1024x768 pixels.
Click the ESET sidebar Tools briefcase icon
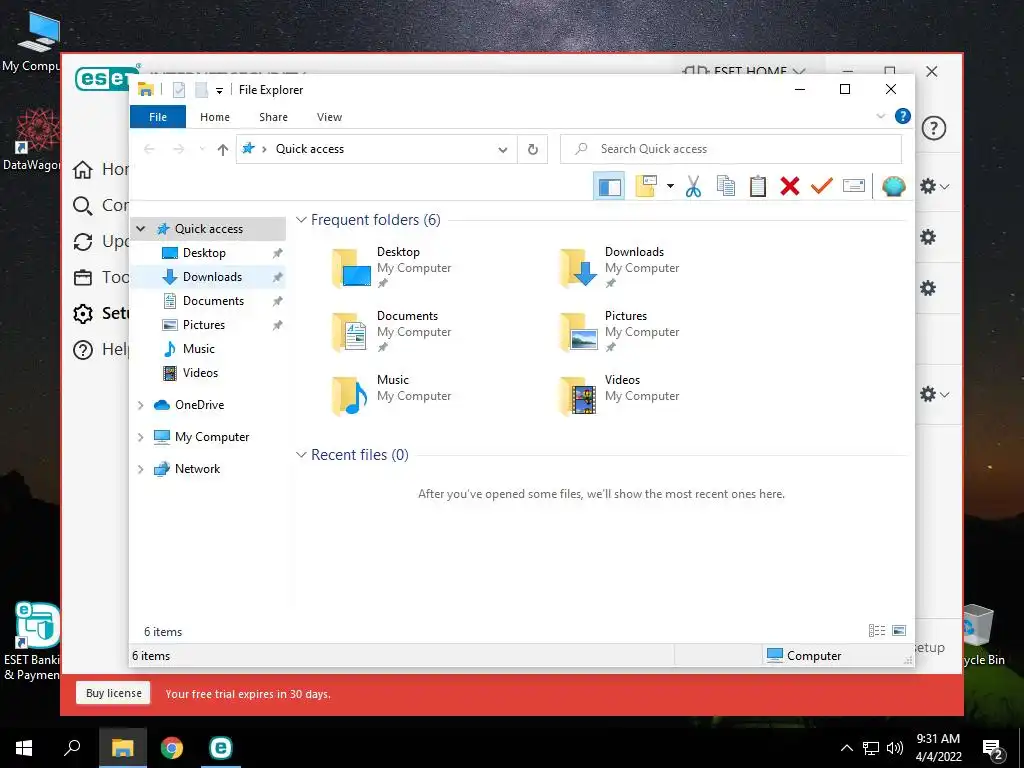click(82, 278)
